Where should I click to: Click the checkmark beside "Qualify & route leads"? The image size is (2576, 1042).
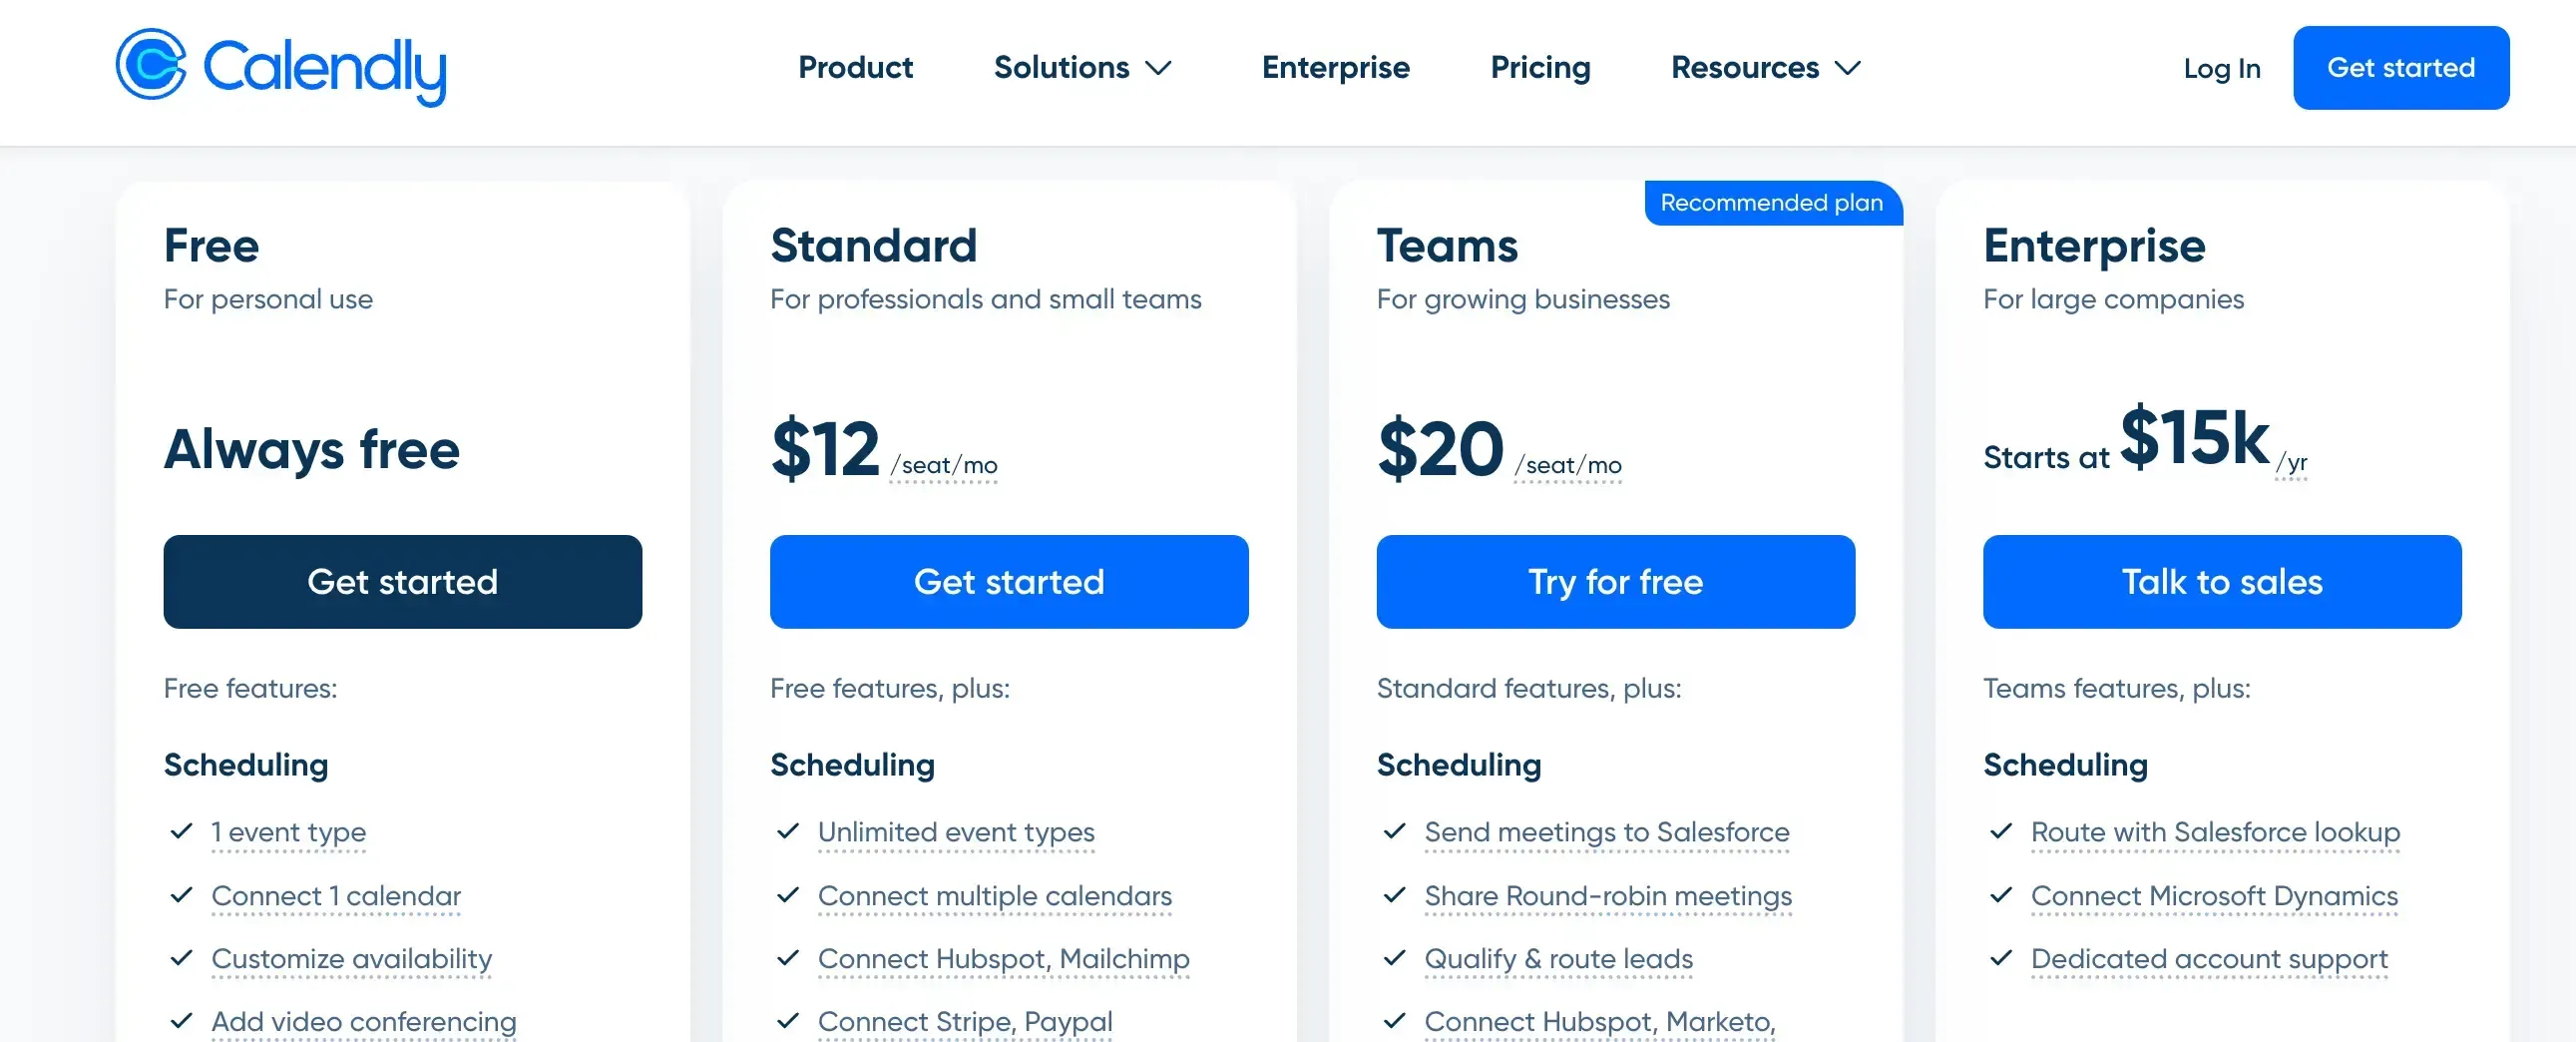pyautogui.click(x=1395, y=959)
